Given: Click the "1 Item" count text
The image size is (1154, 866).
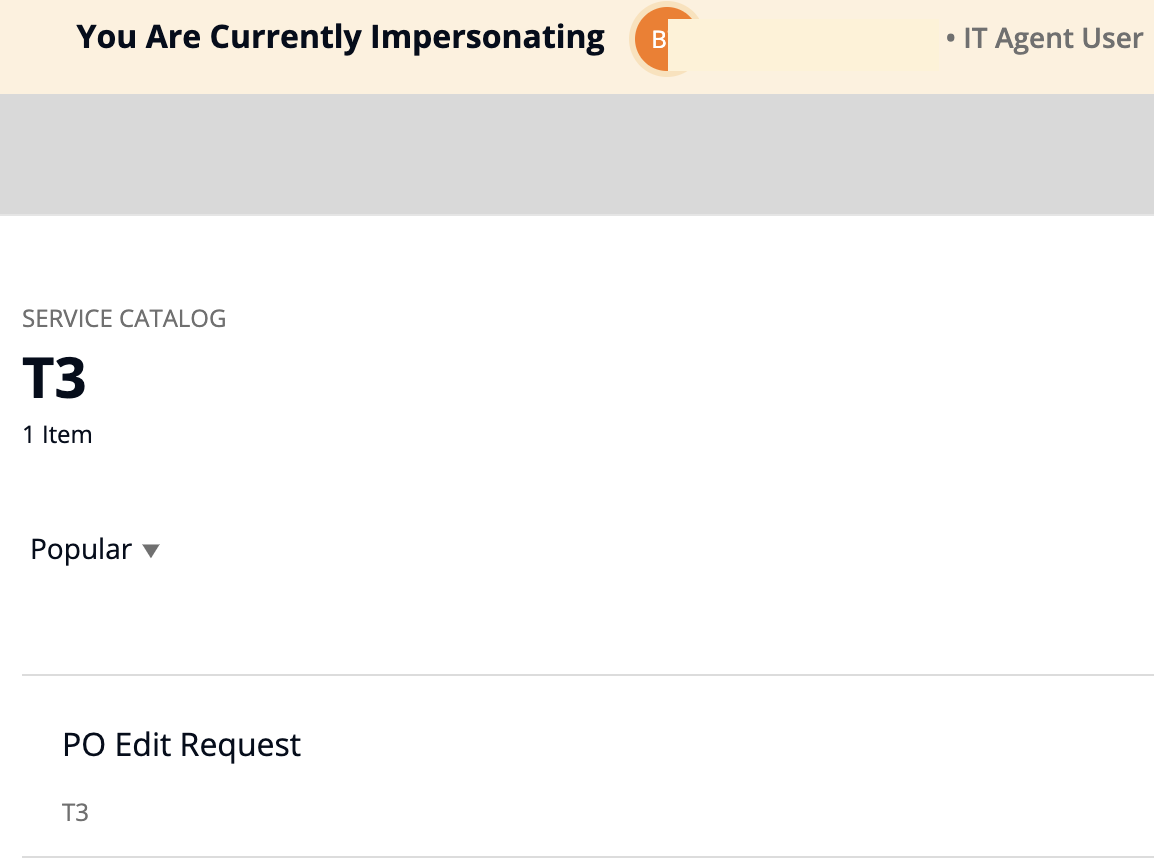Looking at the screenshot, I should click(x=57, y=435).
